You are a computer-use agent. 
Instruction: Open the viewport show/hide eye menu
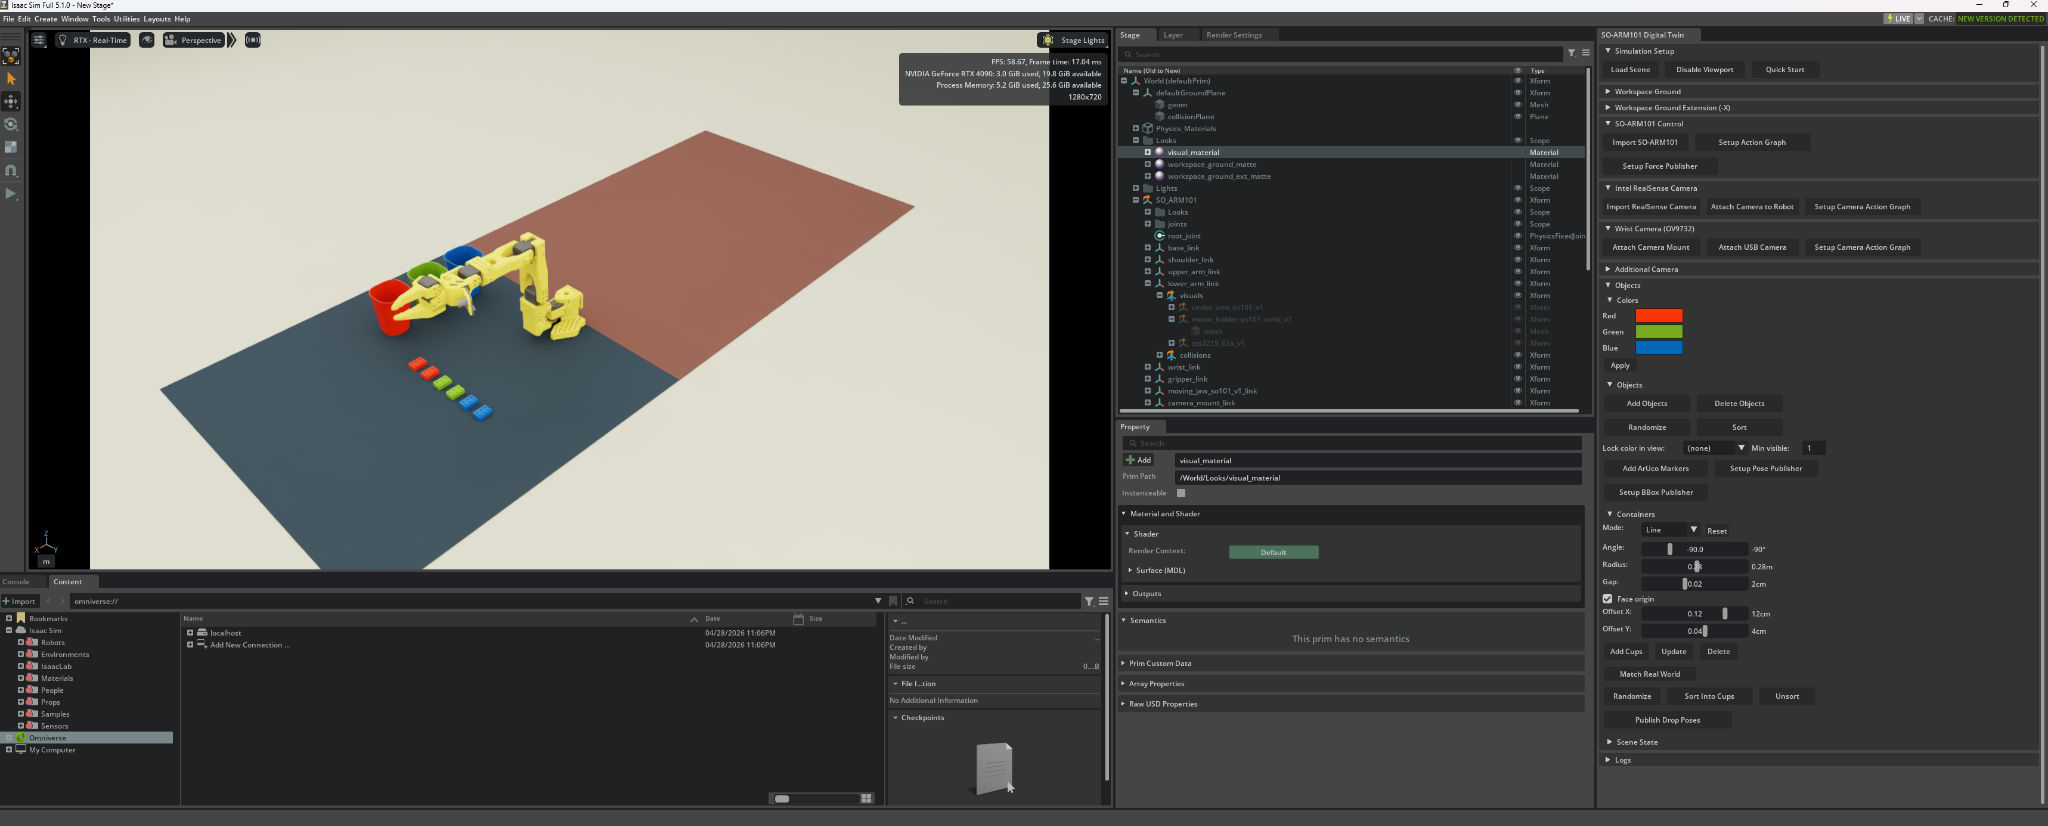147,40
